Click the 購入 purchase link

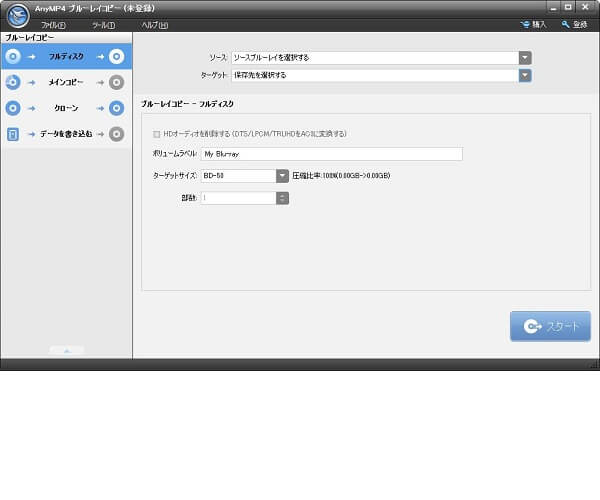(x=533, y=24)
